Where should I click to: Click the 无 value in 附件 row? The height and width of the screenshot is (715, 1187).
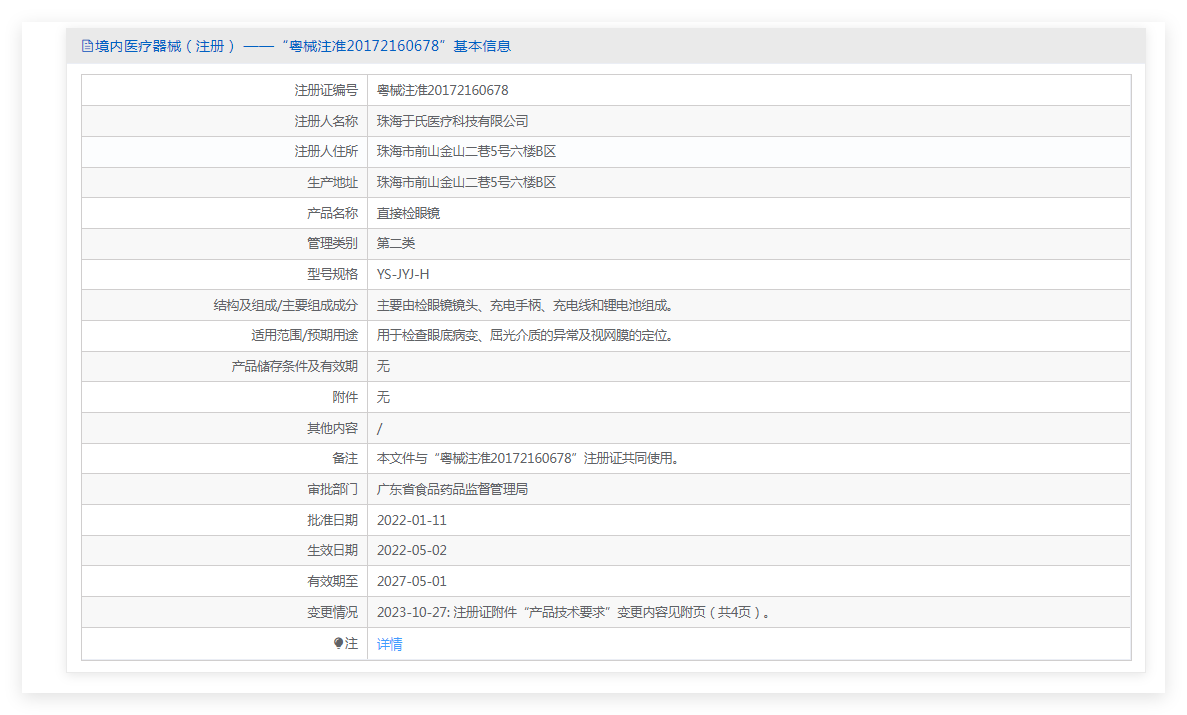click(384, 397)
